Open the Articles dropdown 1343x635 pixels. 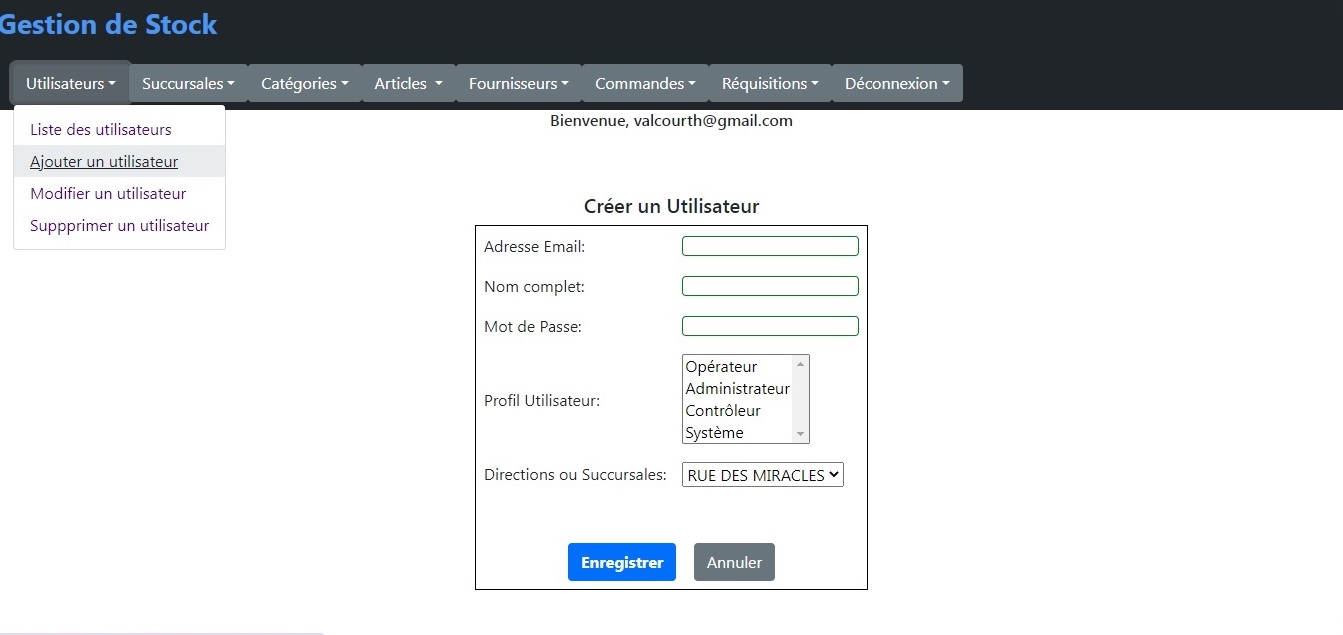click(408, 84)
